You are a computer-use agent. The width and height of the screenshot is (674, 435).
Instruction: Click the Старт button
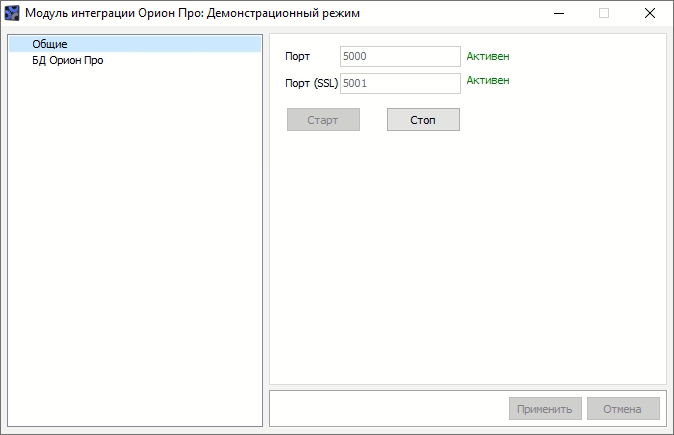[323, 119]
